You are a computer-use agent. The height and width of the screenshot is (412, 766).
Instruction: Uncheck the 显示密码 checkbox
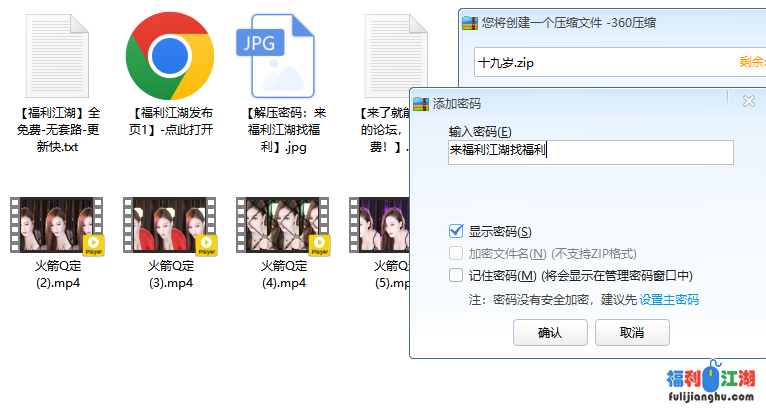pyautogui.click(x=457, y=232)
